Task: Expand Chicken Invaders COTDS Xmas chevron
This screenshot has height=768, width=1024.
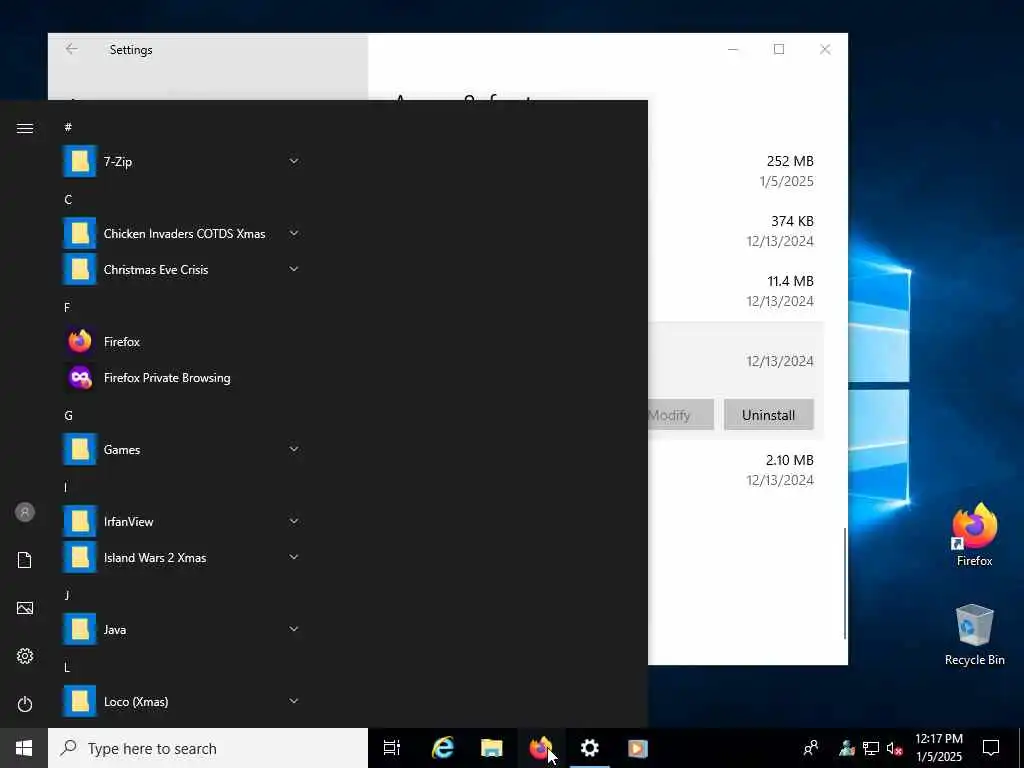Action: [x=294, y=233]
